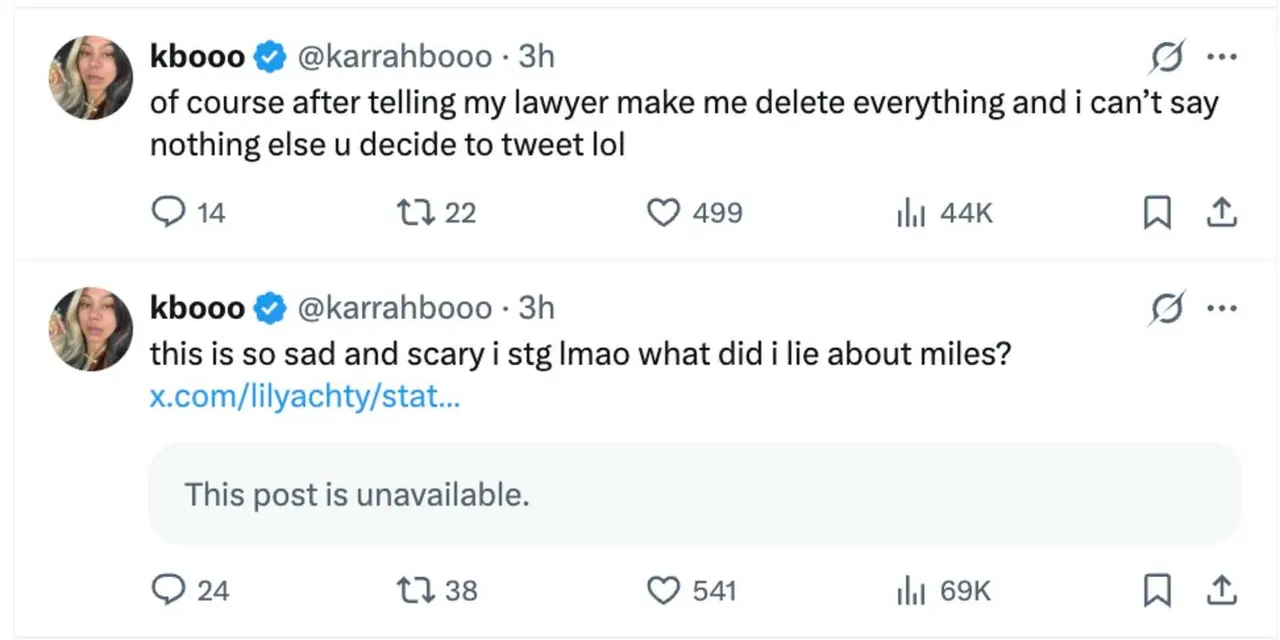Open Grok icon on the first tweet
Screen dimensions: 1280x640
pyautogui.click(x=1168, y=56)
